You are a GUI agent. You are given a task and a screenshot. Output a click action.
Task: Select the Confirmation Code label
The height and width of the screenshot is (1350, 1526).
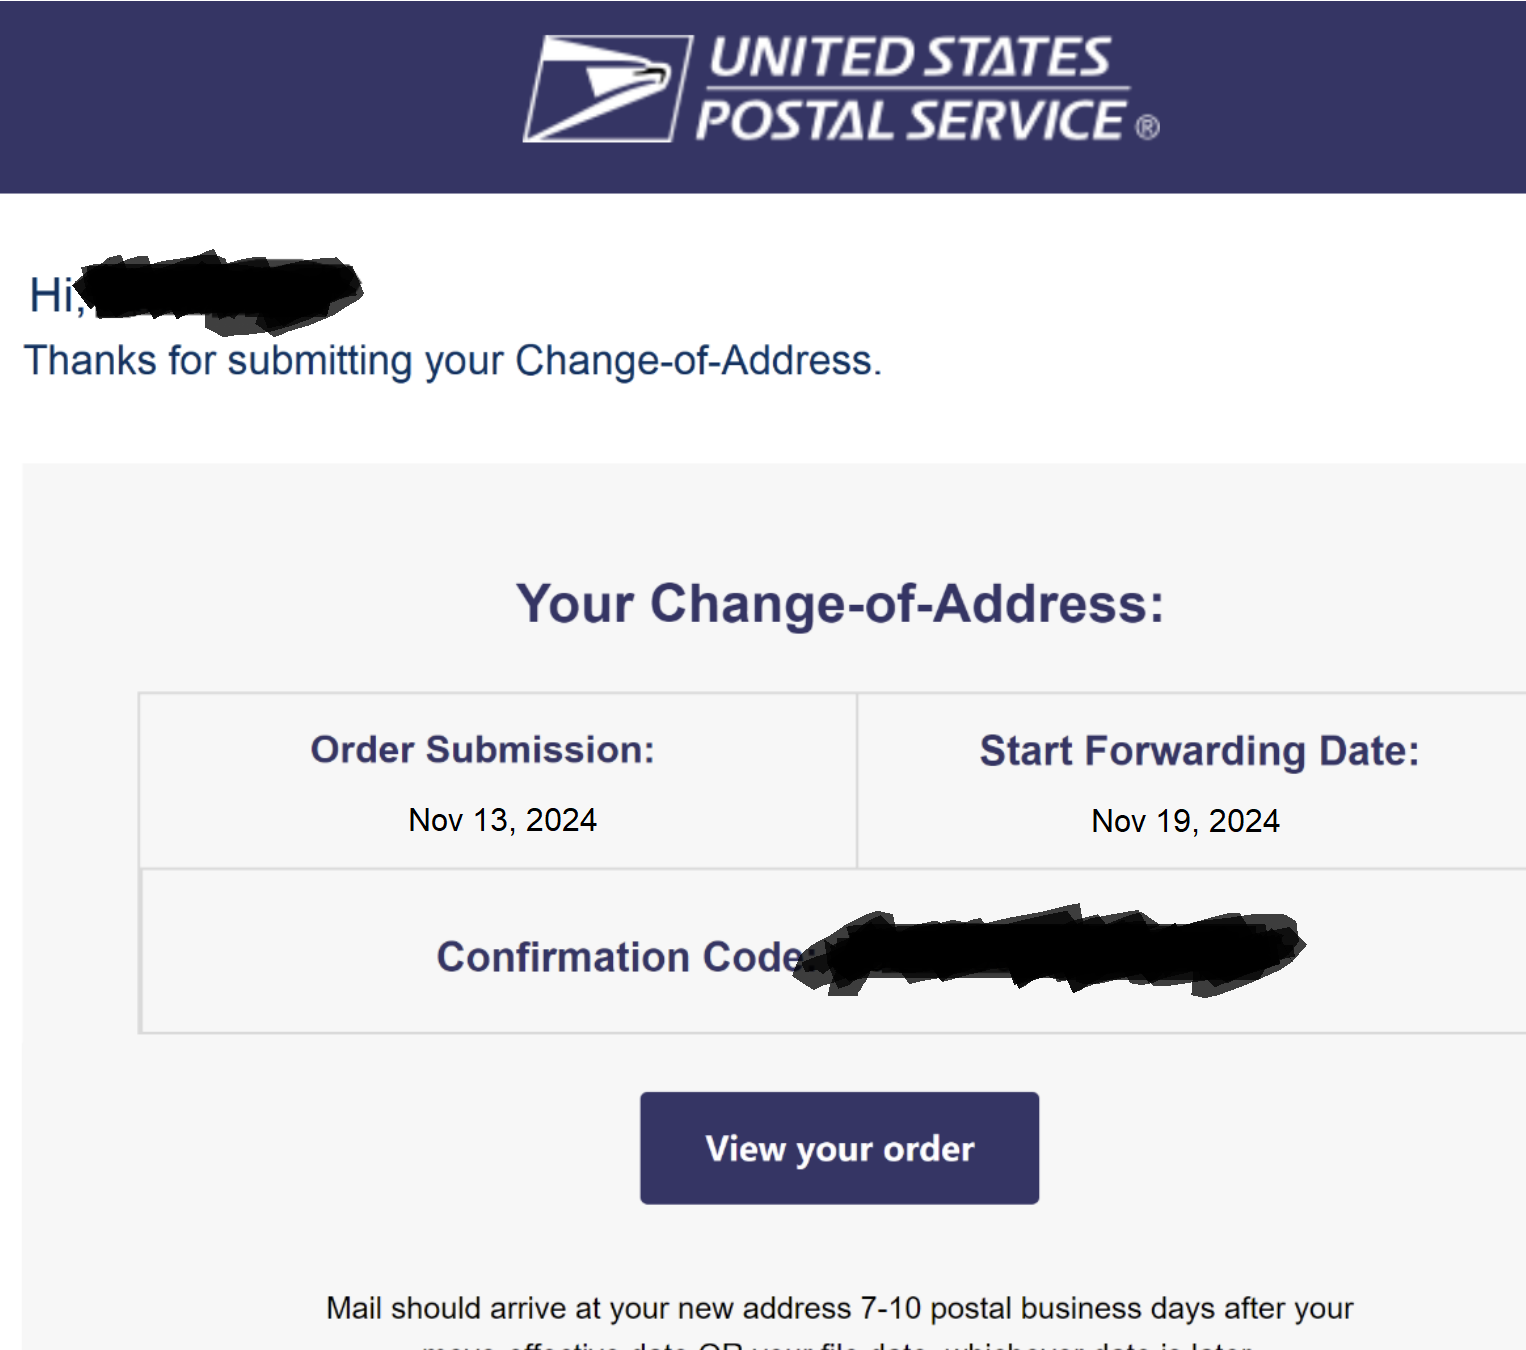[x=624, y=957]
